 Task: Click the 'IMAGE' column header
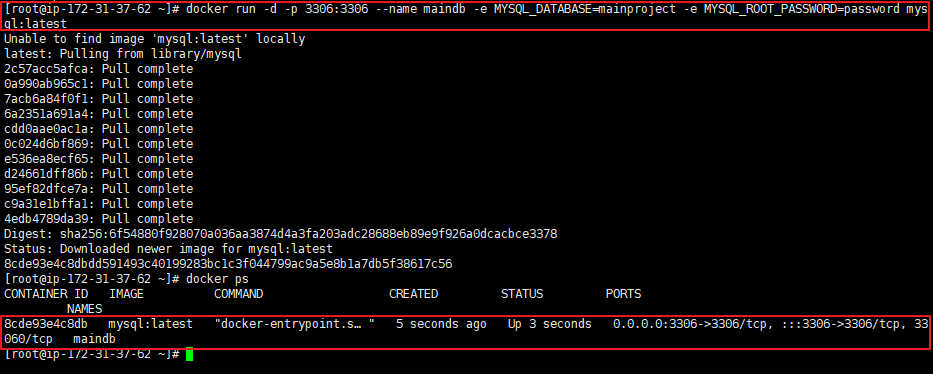126,294
